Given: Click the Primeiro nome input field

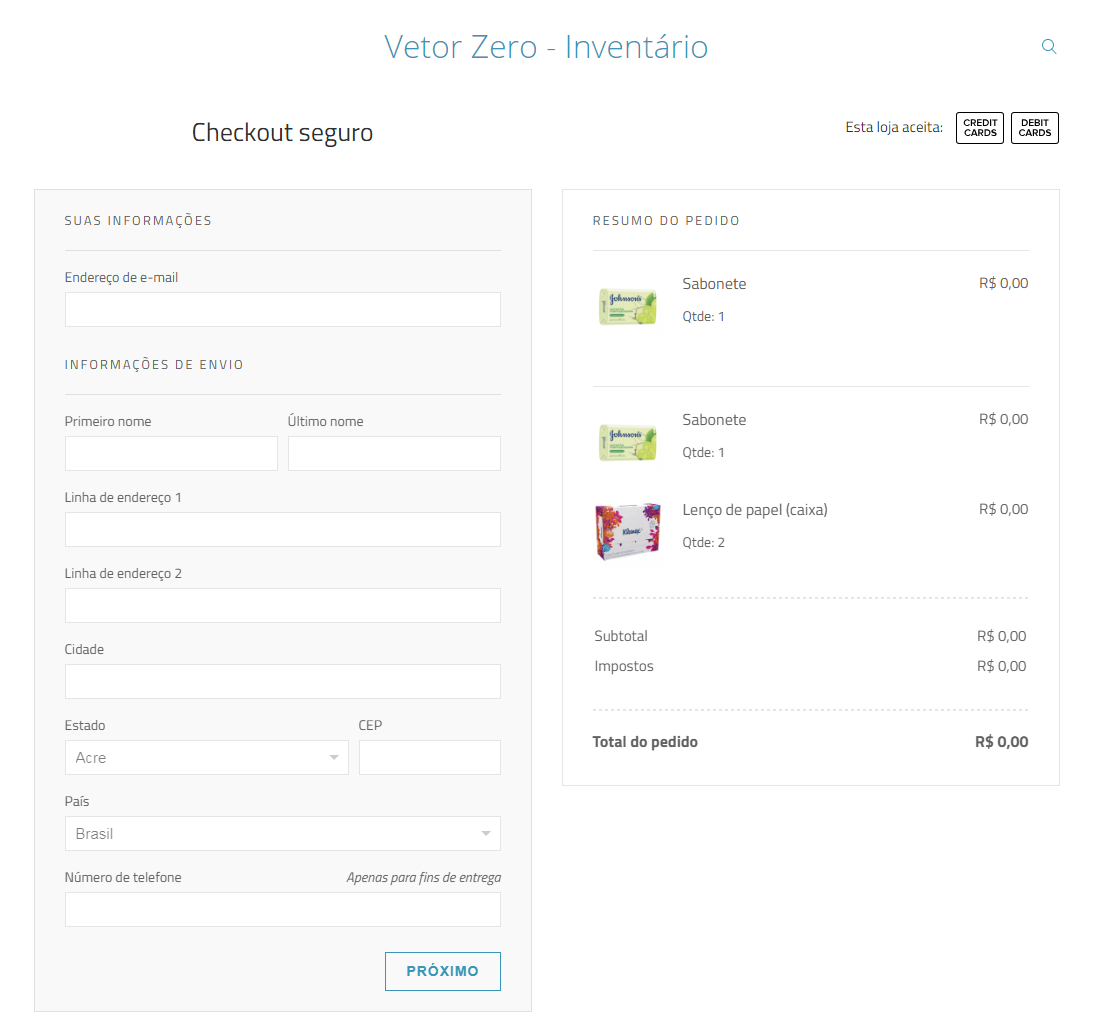Looking at the screenshot, I should [x=171, y=454].
